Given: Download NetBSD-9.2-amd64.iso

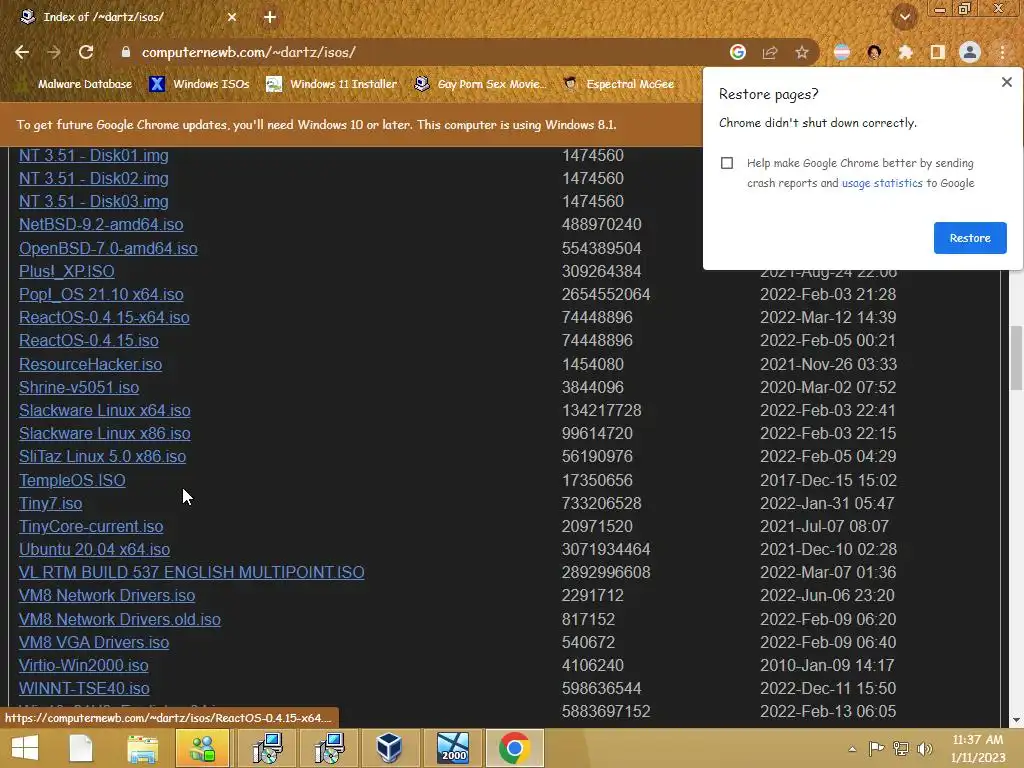Looking at the screenshot, I should click(x=101, y=225).
